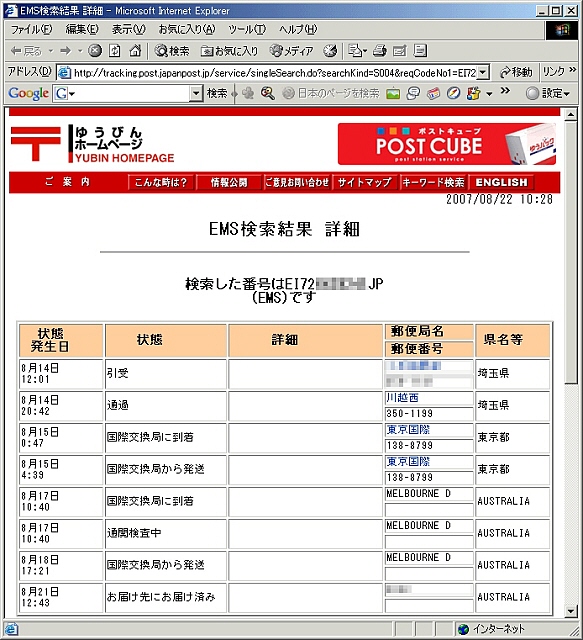Open お気に入り favorites toolbar button
Screen dimensions: 583x640
229,51
